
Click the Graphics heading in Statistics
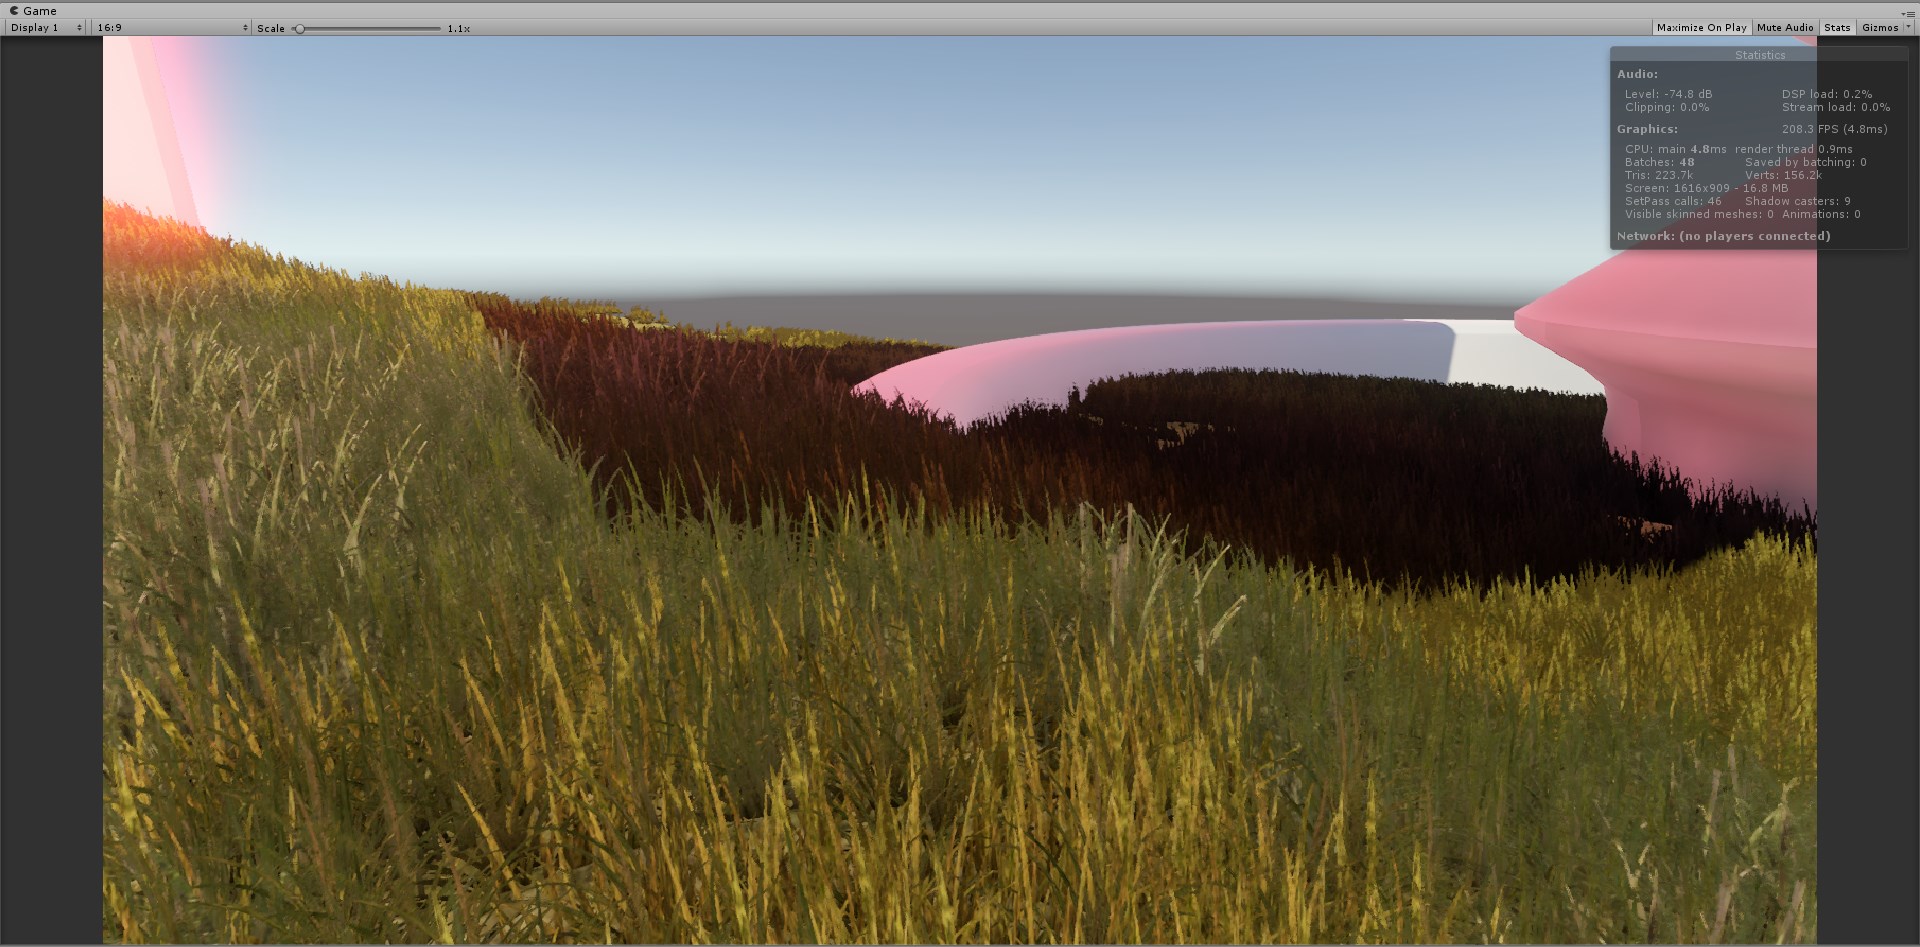click(x=1647, y=129)
